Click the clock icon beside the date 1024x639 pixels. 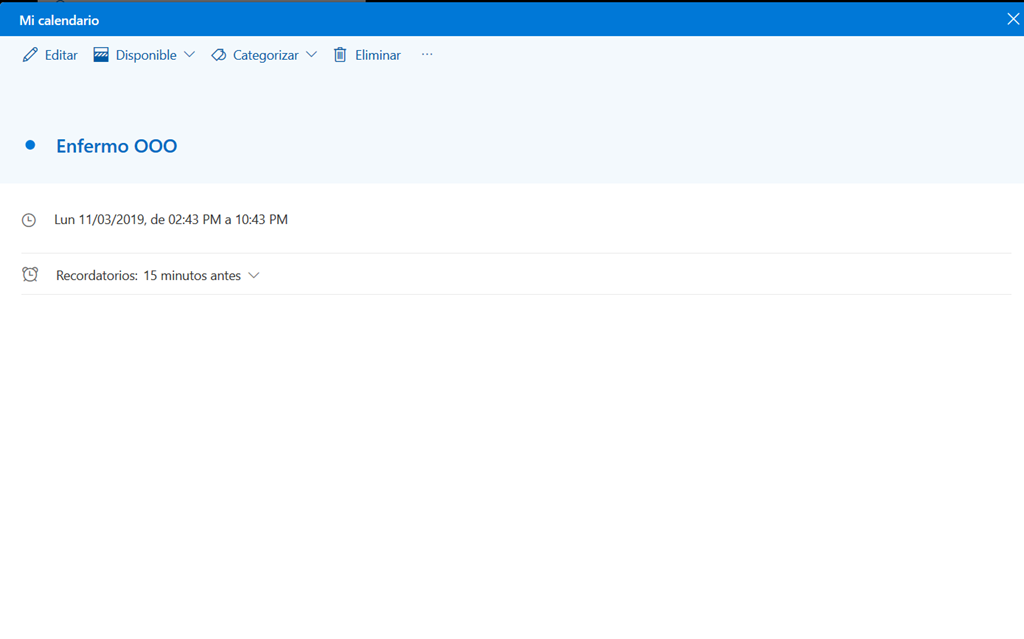click(29, 220)
